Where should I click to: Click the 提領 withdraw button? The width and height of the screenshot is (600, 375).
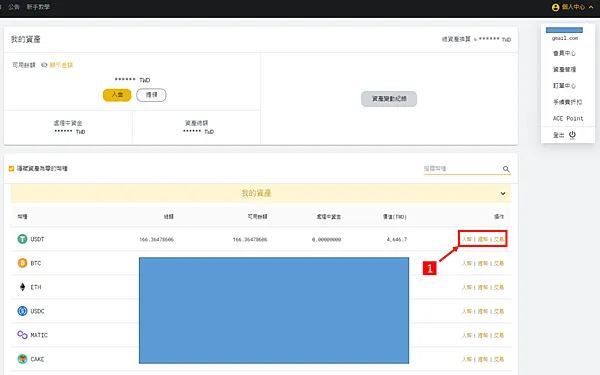pyautogui.click(x=151, y=95)
